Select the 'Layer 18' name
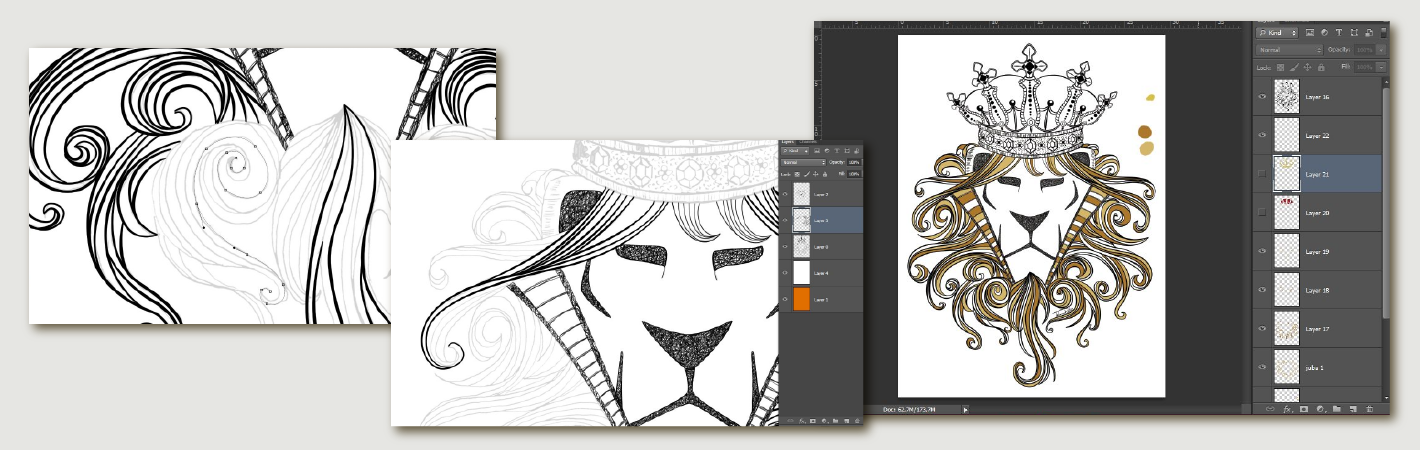 tap(1318, 290)
